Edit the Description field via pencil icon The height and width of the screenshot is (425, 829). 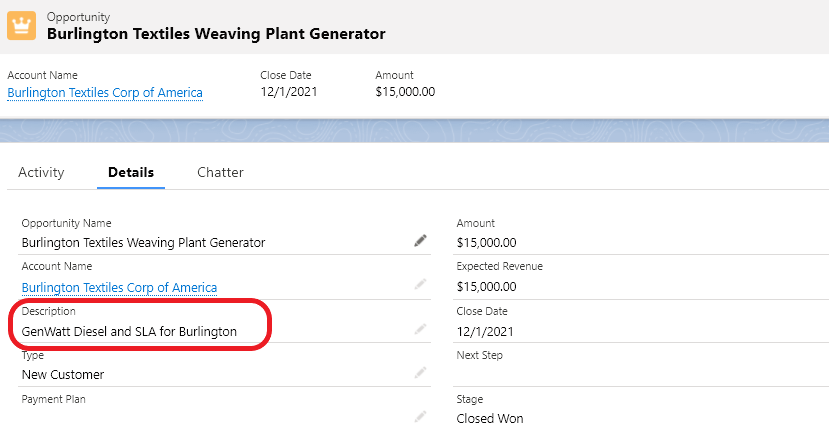(x=421, y=329)
